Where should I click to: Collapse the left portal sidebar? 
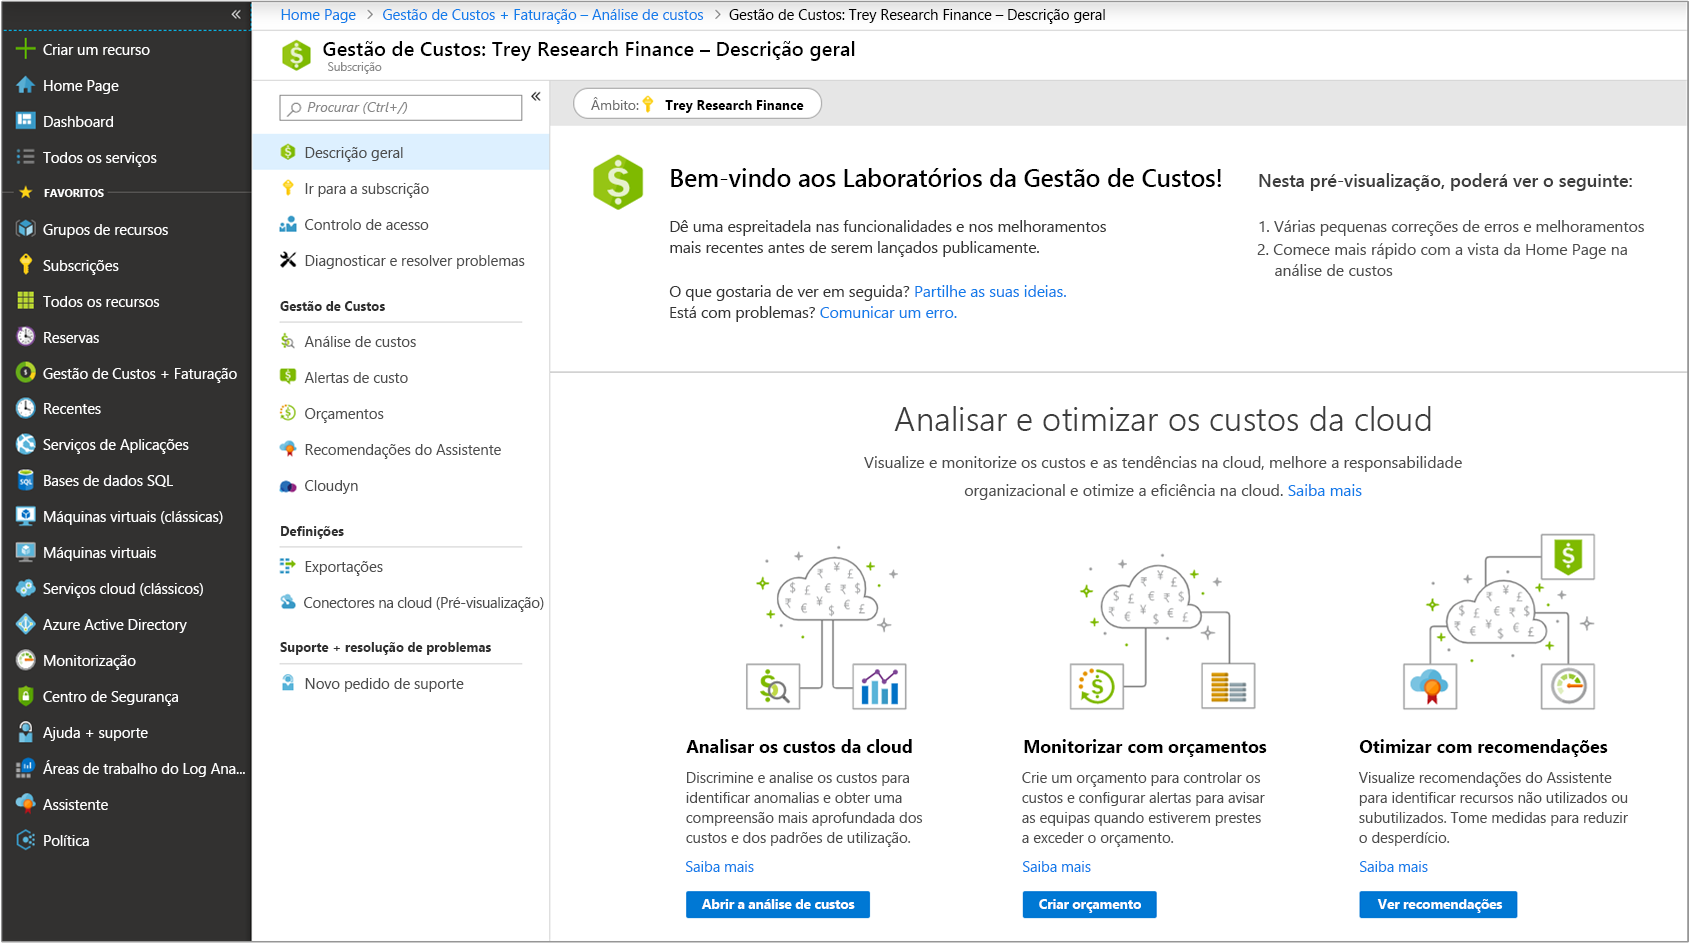point(236,14)
